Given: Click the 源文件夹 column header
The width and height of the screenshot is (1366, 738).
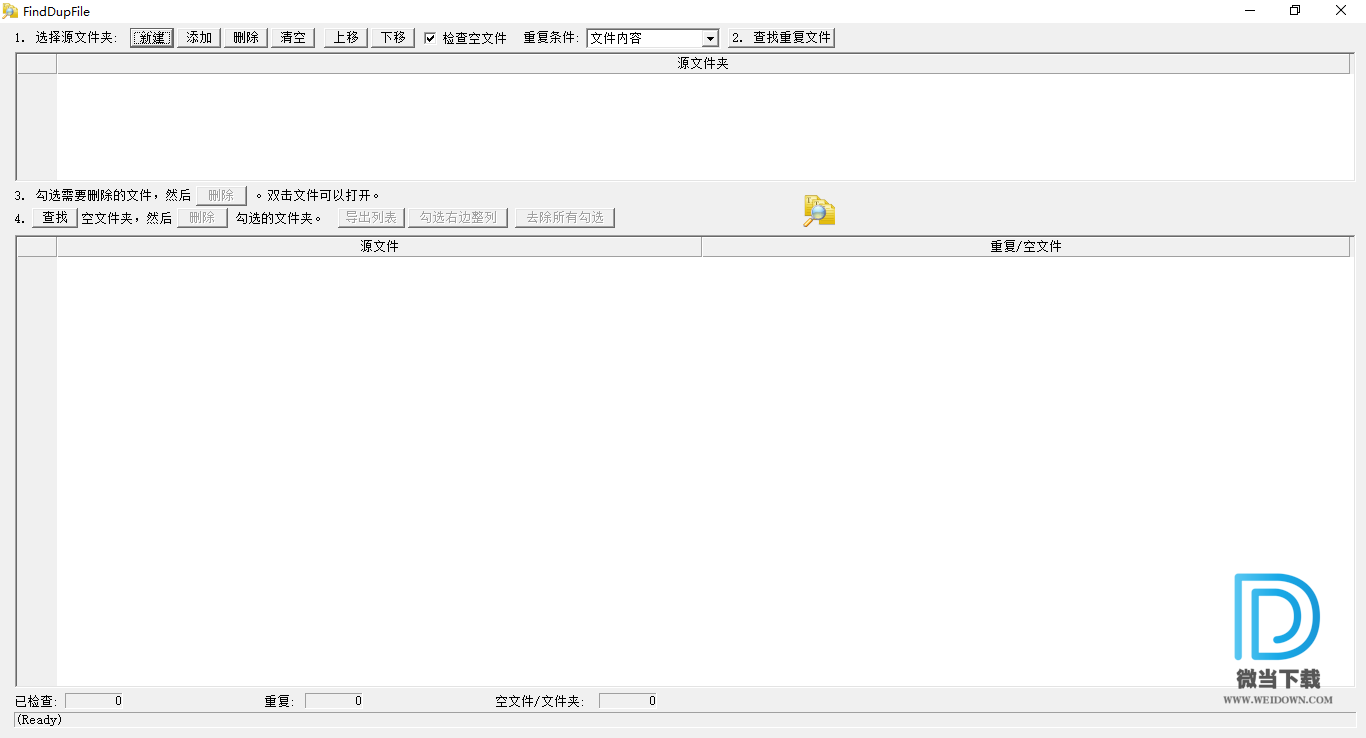Looking at the screenshot, I should click(x=703, y=64).
